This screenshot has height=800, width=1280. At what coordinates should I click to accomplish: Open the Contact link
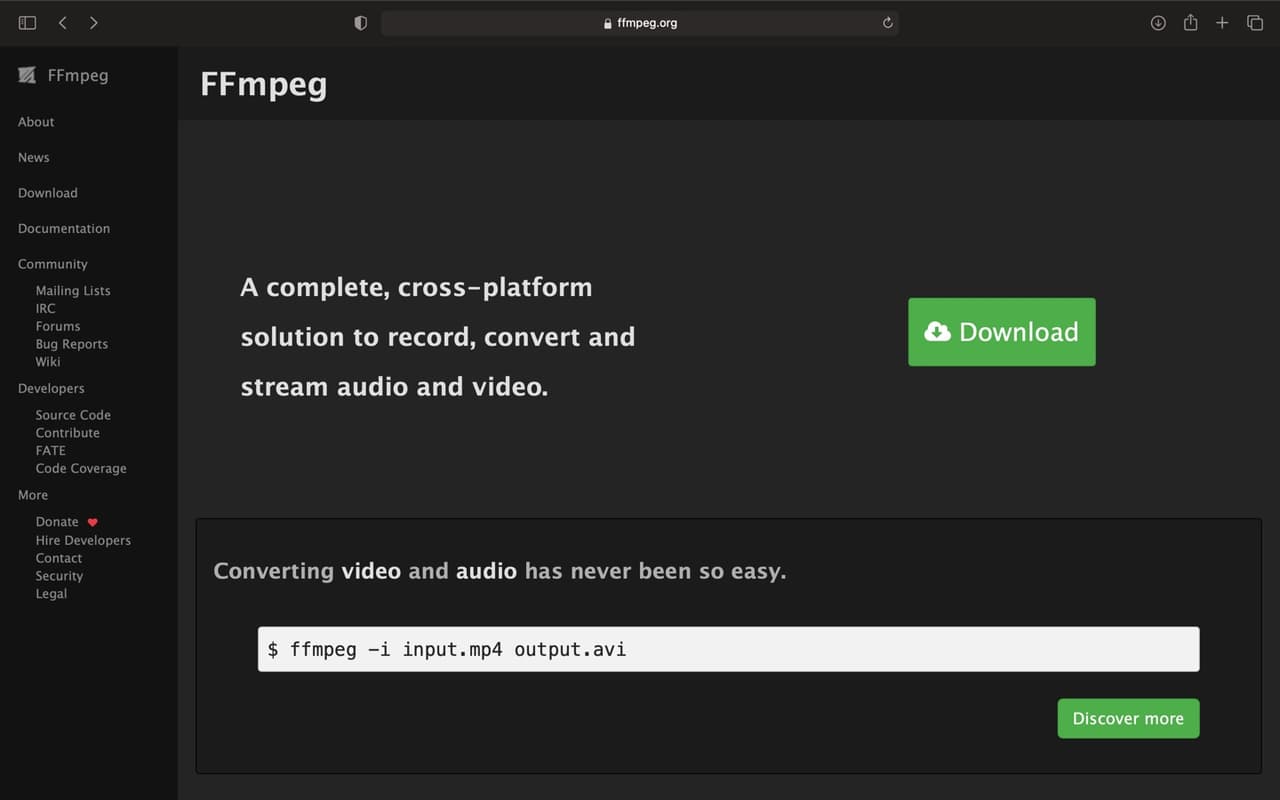click(x=59, y=558)
